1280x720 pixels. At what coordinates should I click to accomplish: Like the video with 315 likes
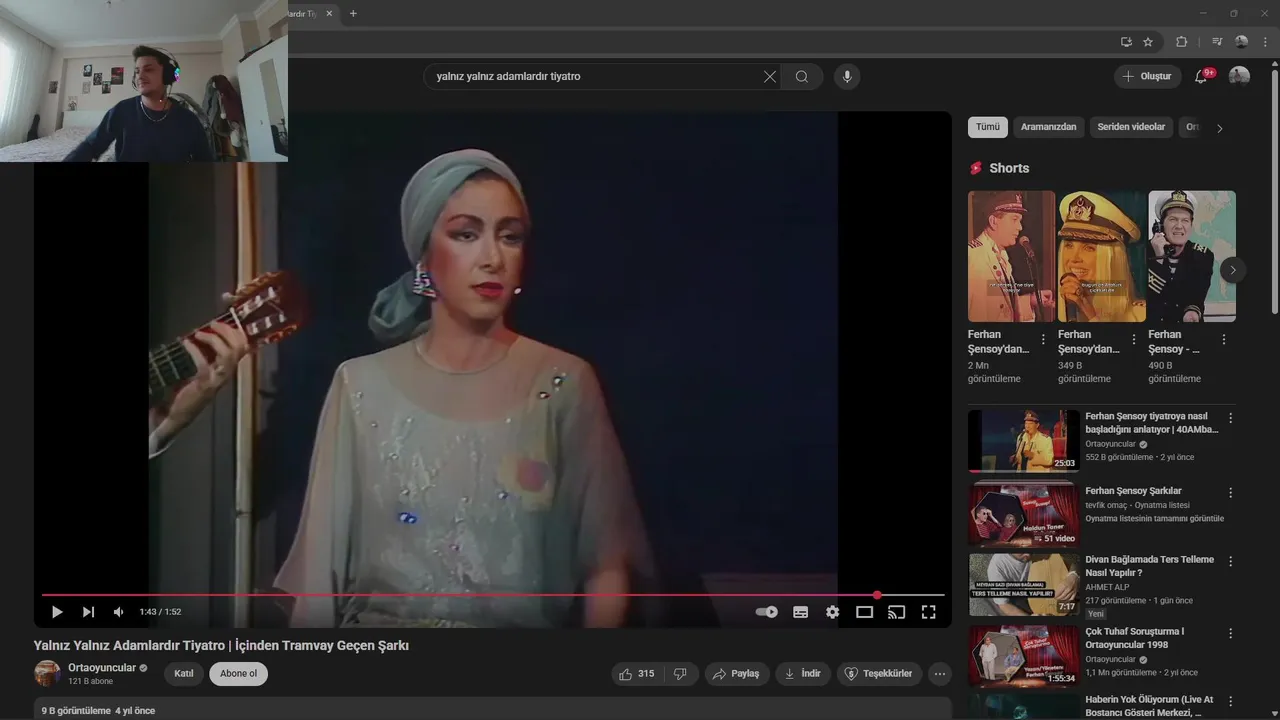(x=636, y=674)
